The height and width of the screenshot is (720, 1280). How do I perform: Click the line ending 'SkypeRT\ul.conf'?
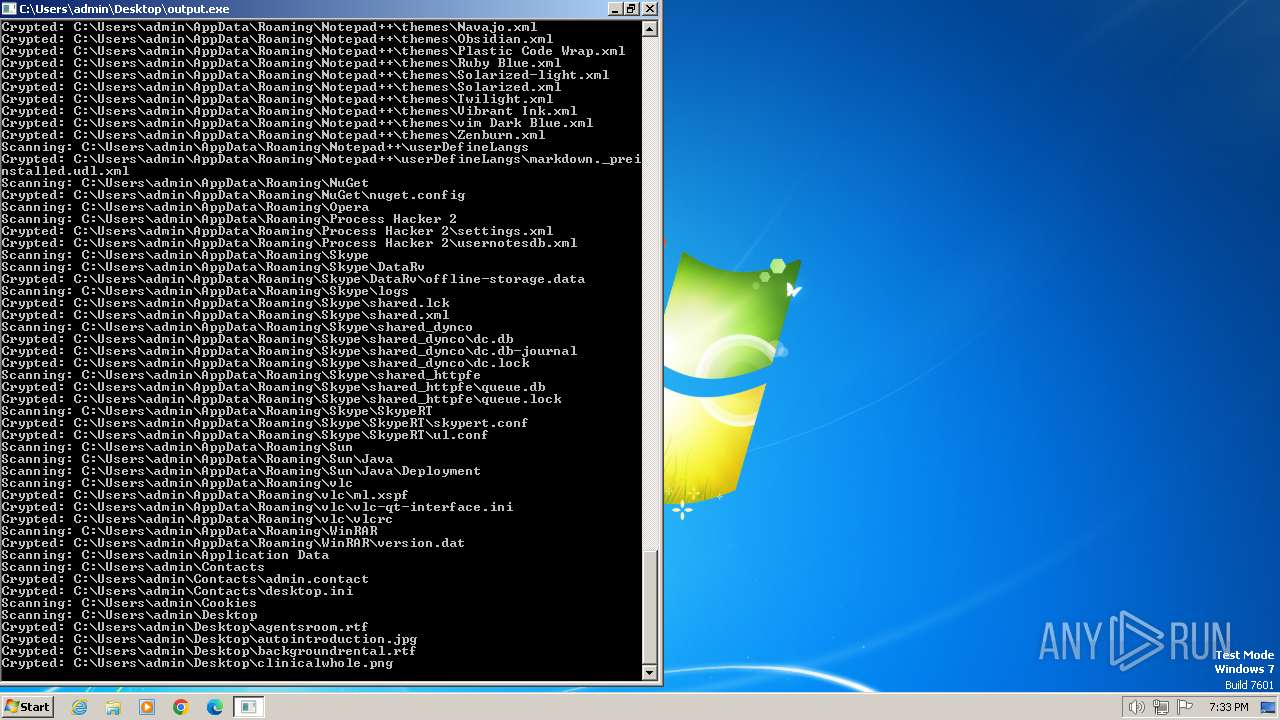(x=245, y=435)
